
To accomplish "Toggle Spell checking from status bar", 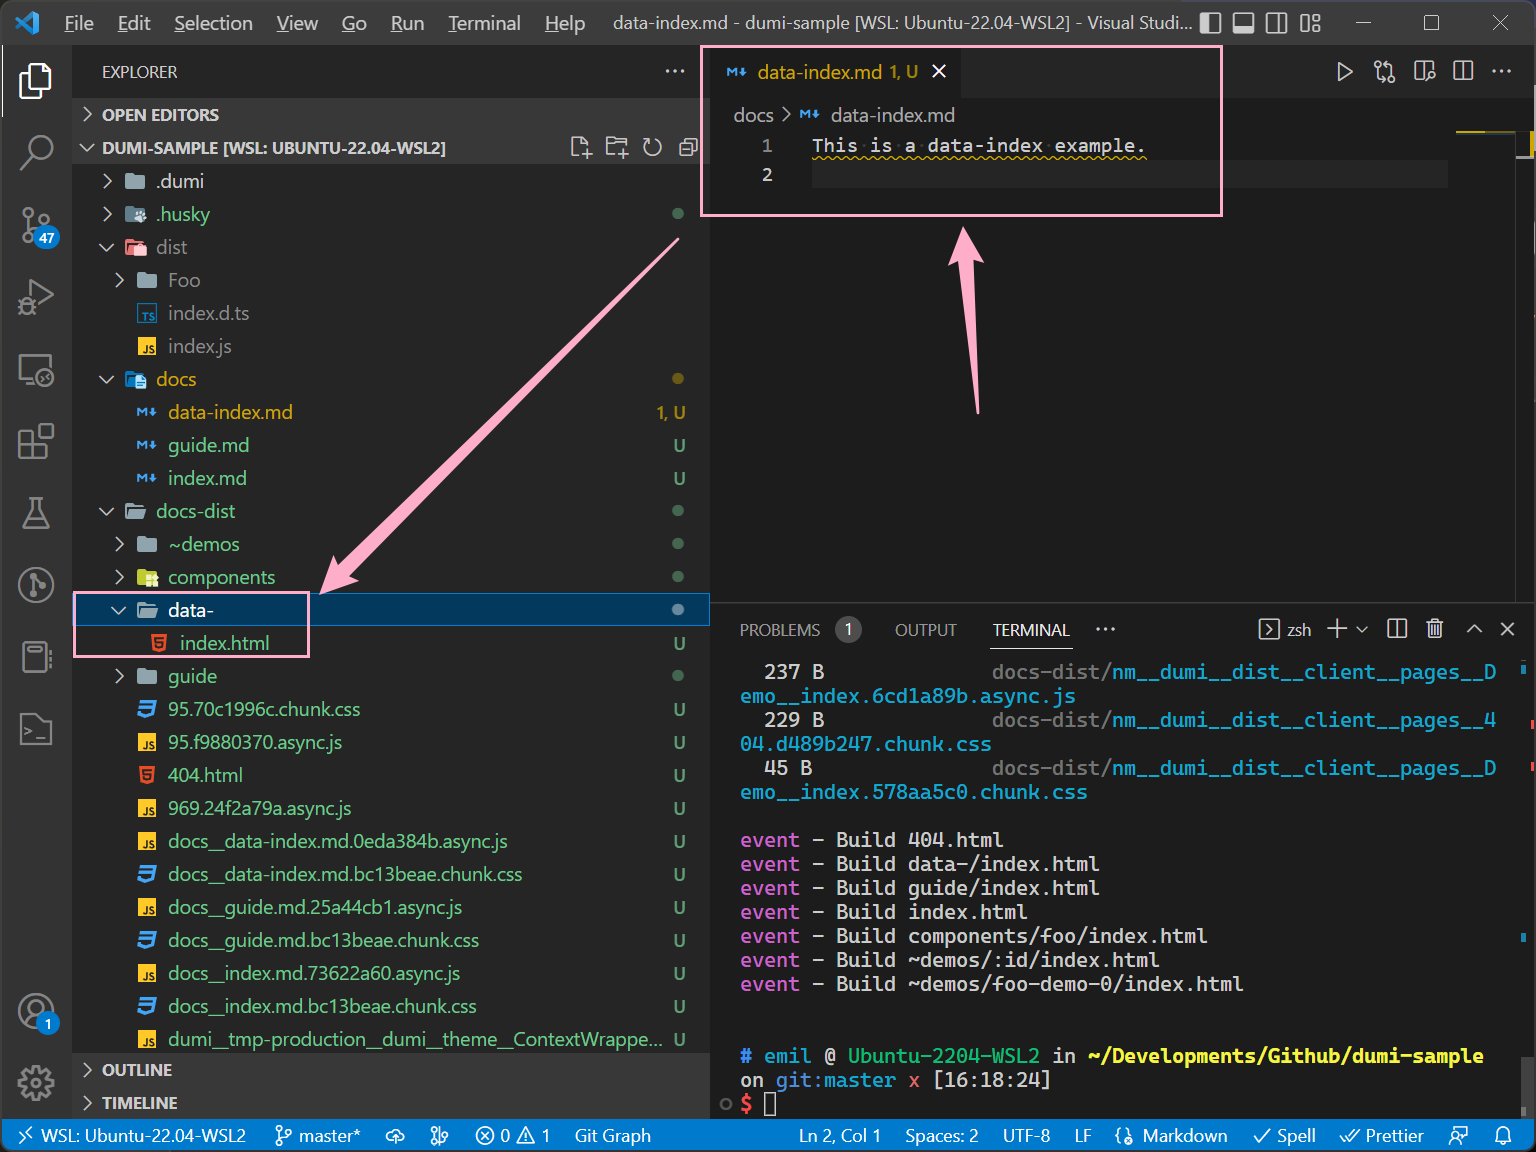I will tap(1285, 1135).
